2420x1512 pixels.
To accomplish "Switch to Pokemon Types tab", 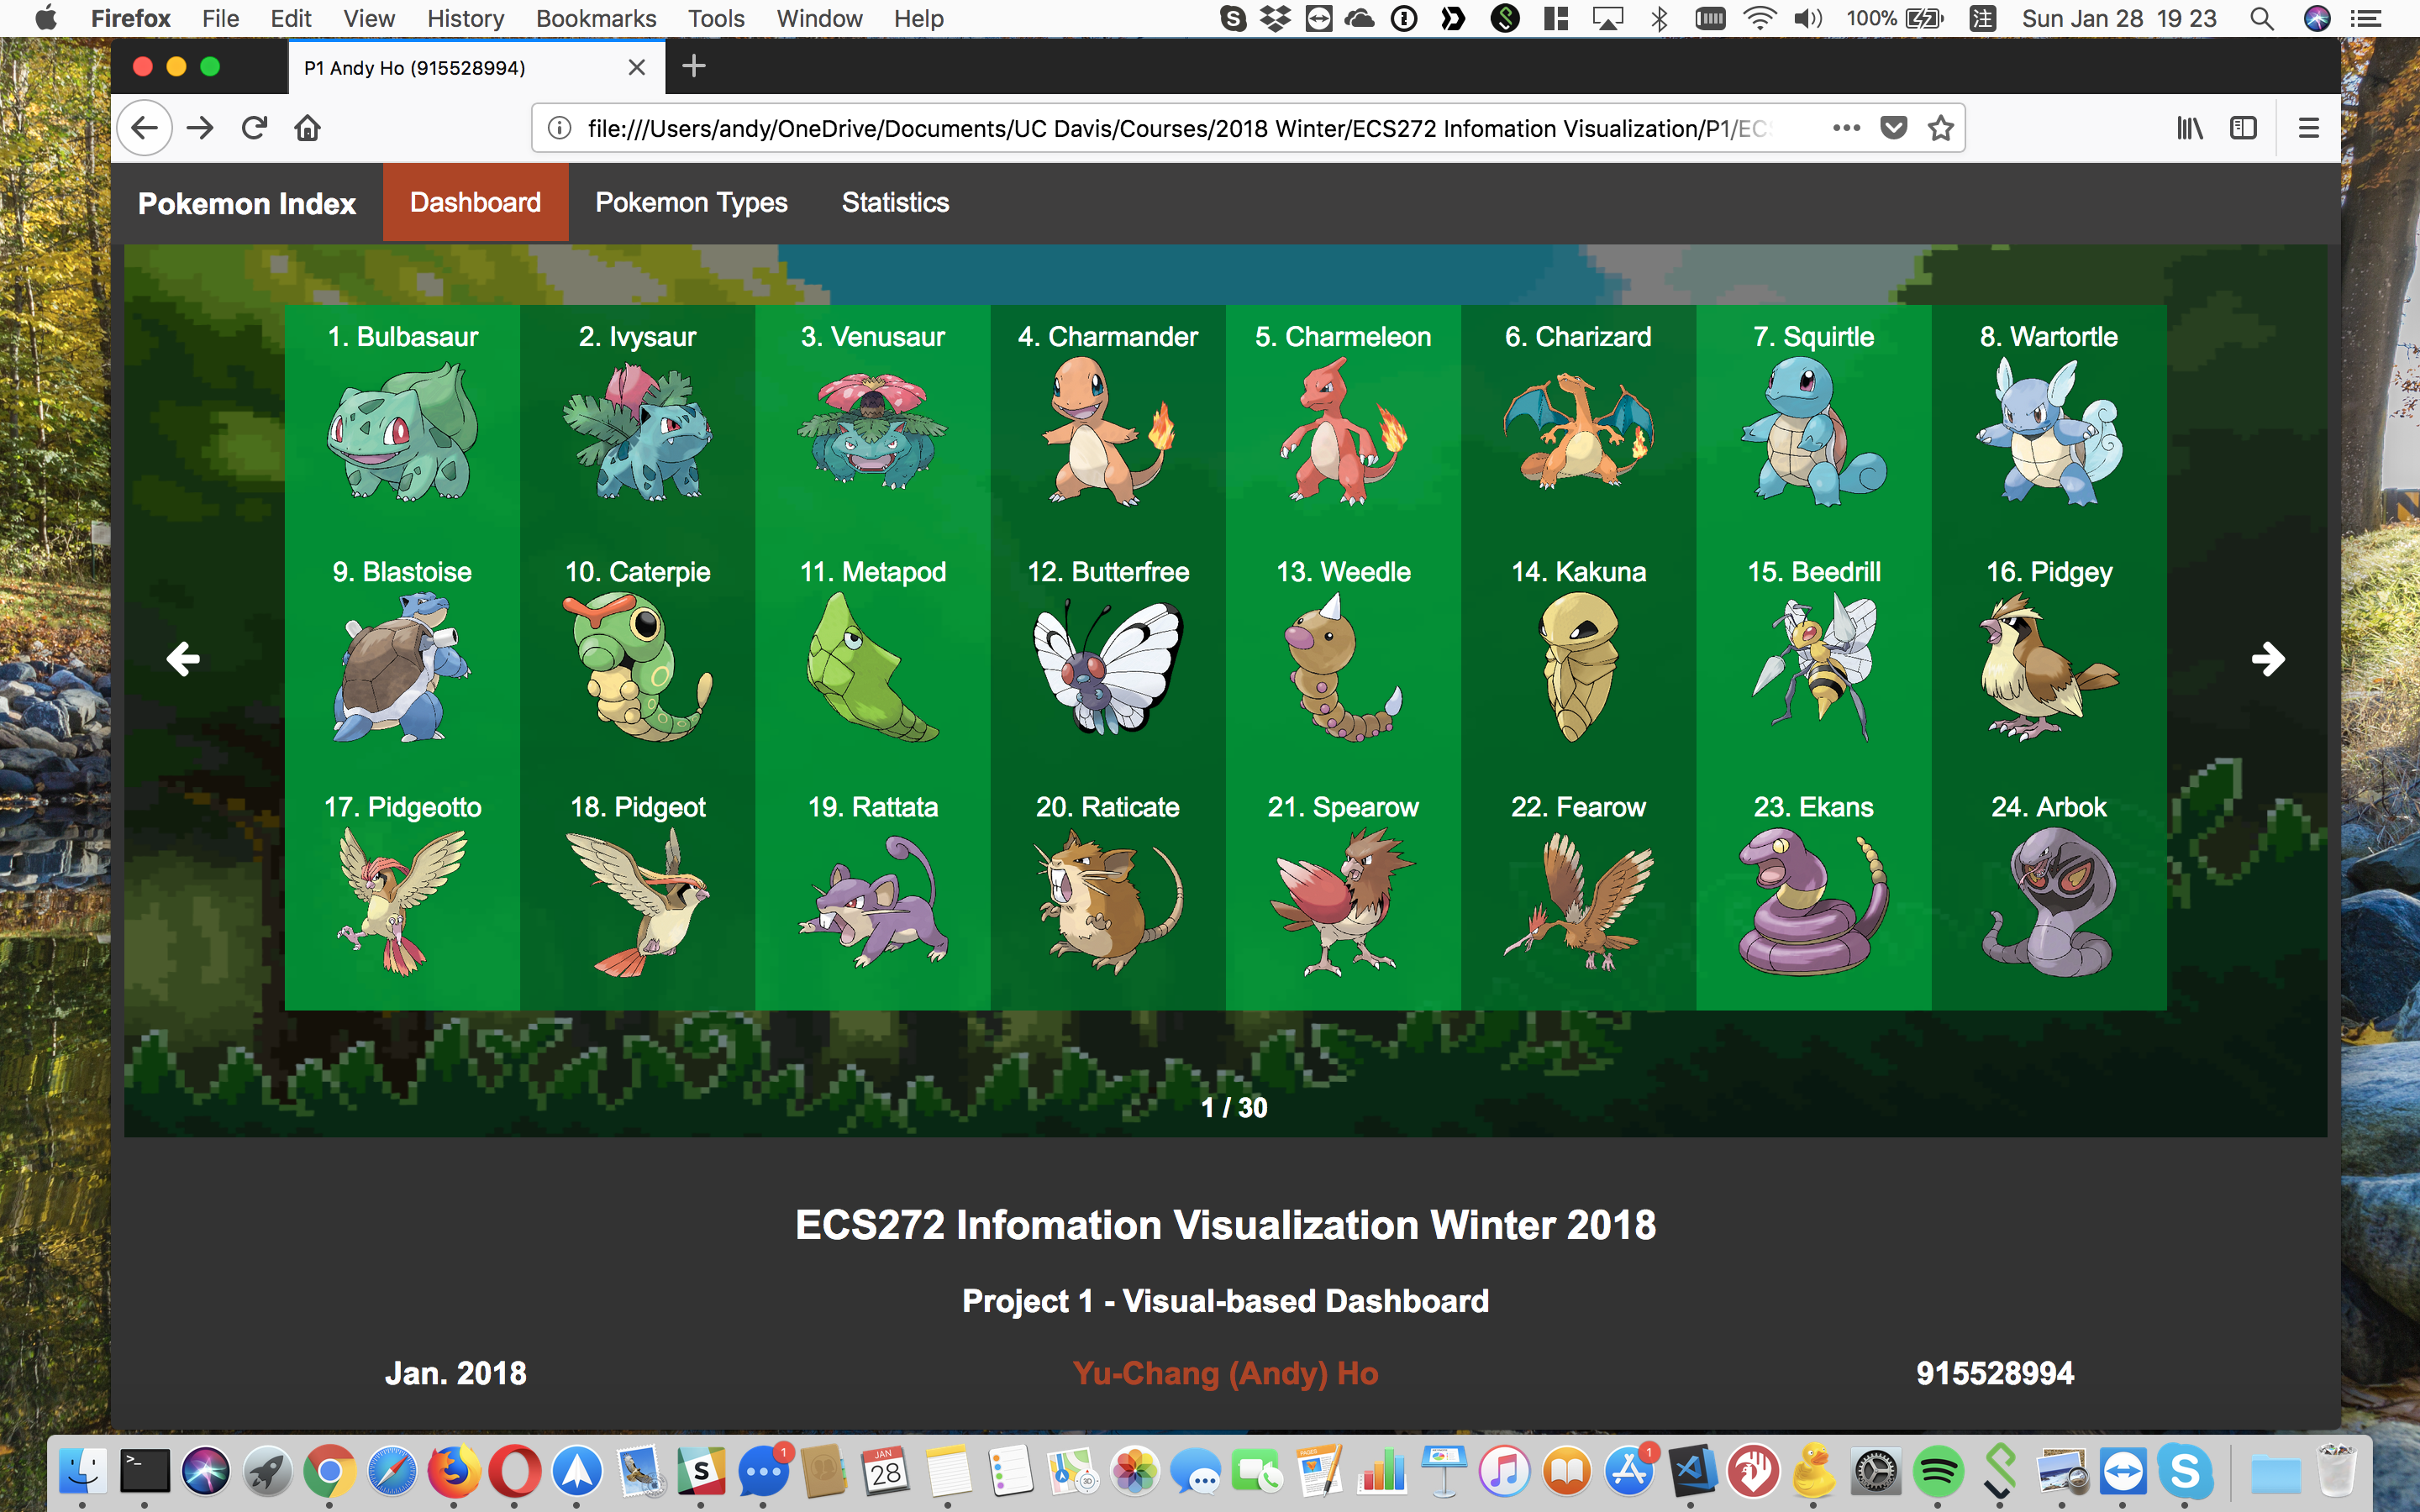I will [x=691, y=202].
